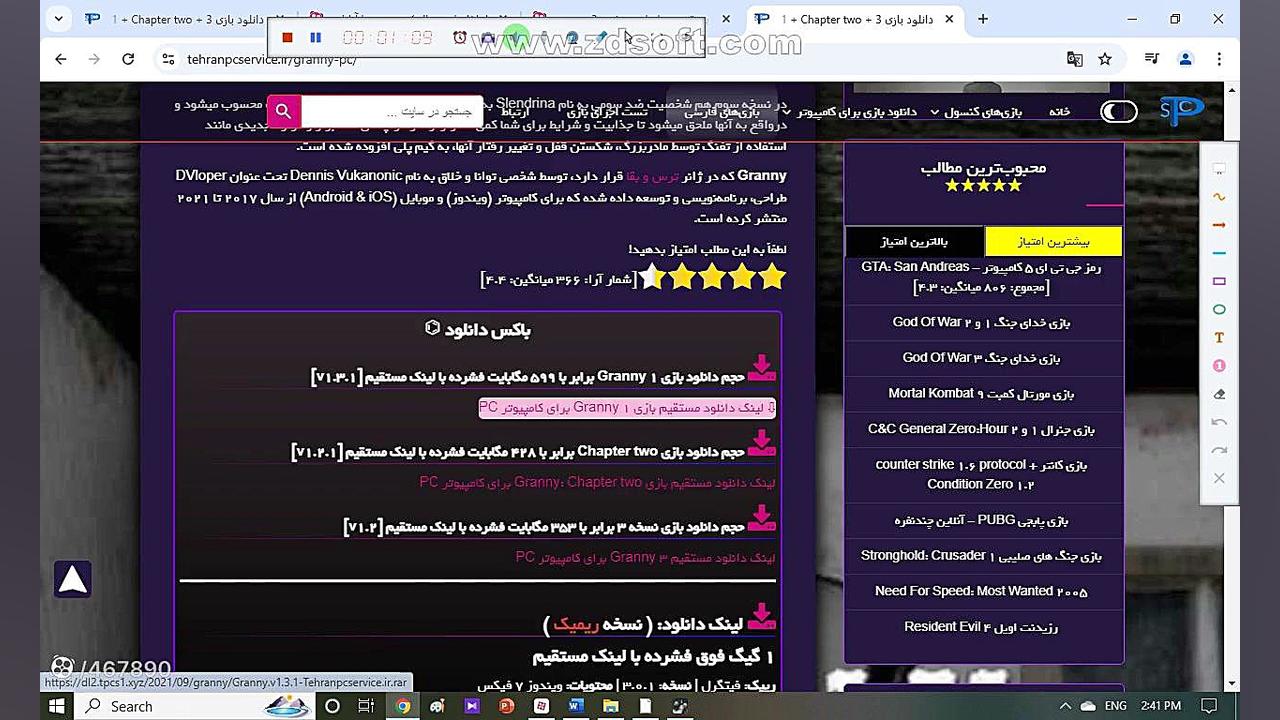Image resolution: width=1280 pixels, height=720 pixels.
Task: Toggle the website dark mode switch
Action: tap(1118, 111)
